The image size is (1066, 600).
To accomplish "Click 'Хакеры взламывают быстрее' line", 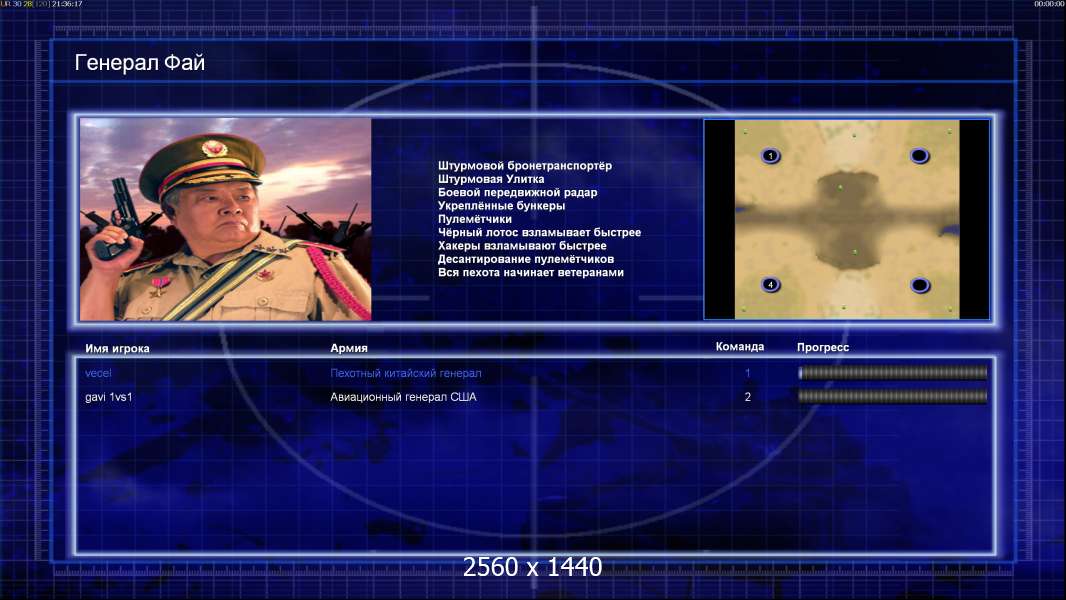I will coord(522,246).
